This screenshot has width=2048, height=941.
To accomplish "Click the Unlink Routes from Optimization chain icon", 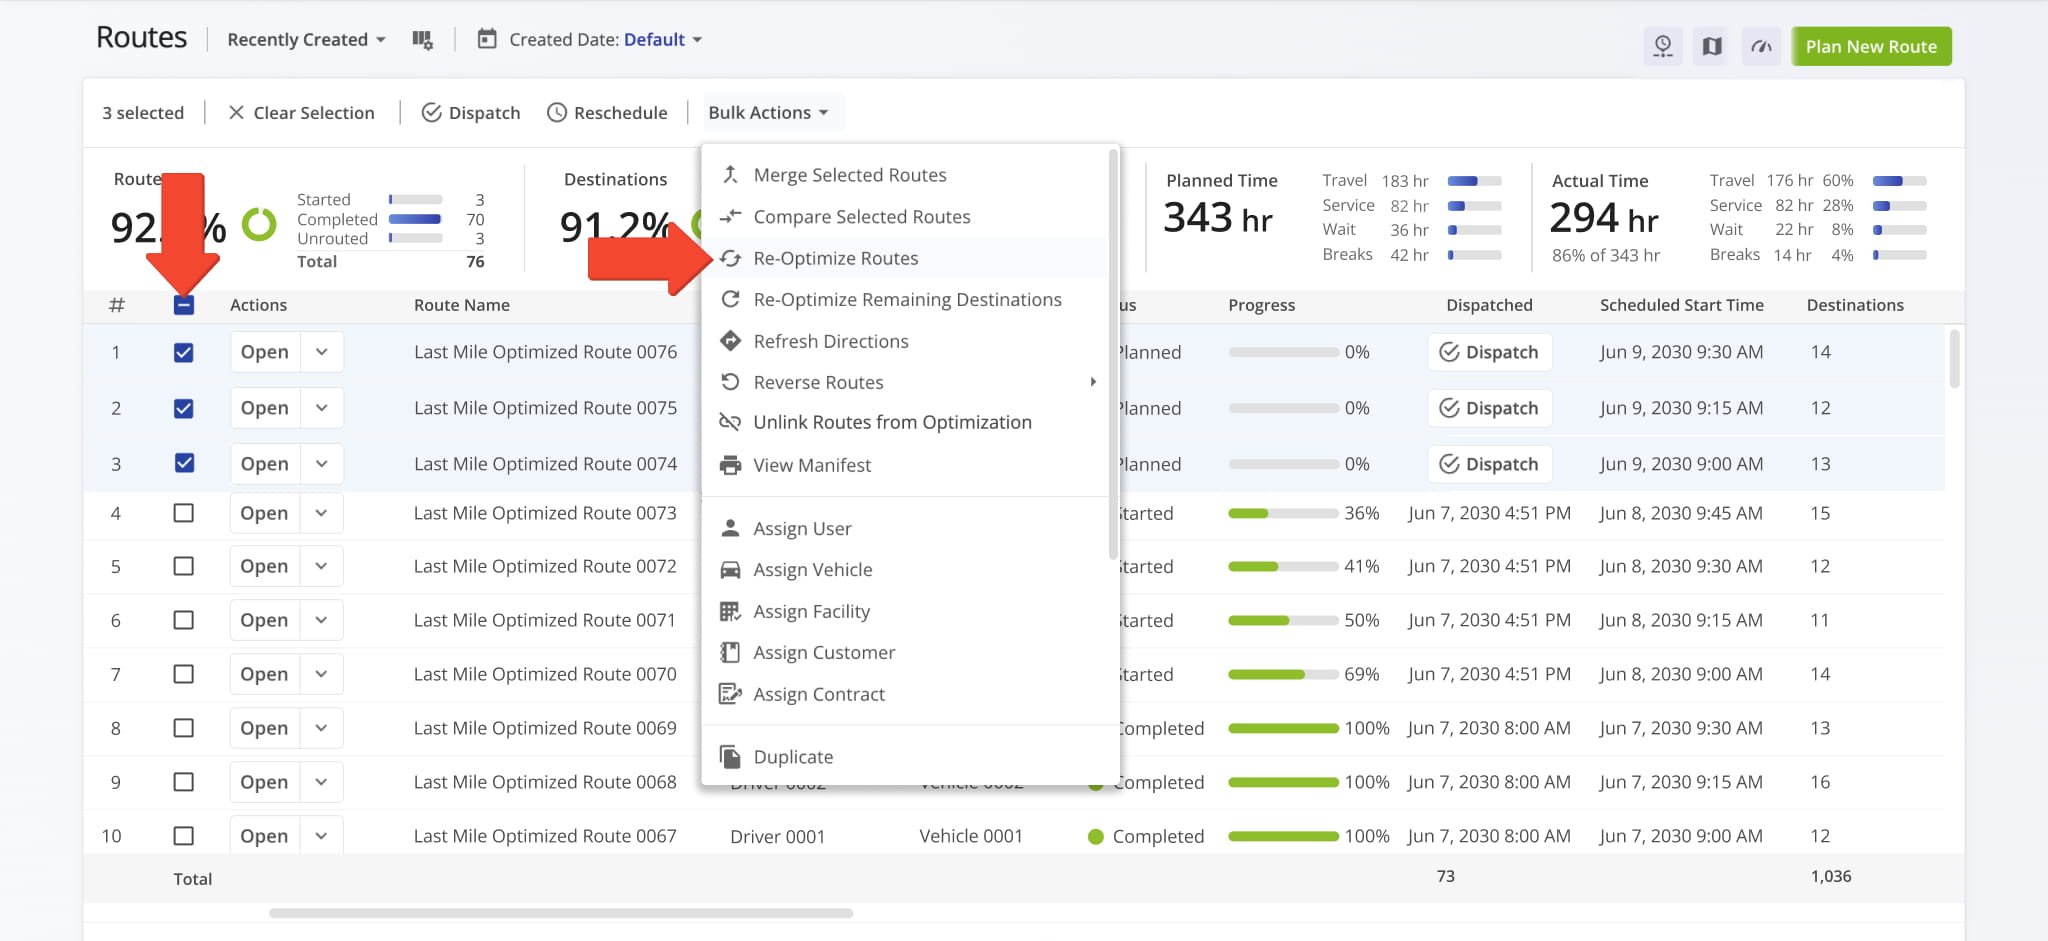I will click(731, 422).
